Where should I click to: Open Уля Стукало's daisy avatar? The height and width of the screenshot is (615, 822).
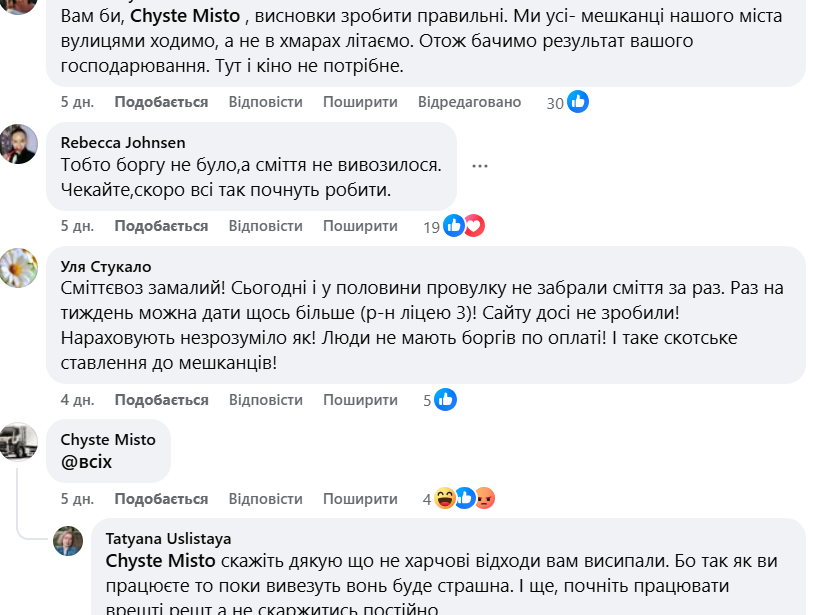(18, 268)
